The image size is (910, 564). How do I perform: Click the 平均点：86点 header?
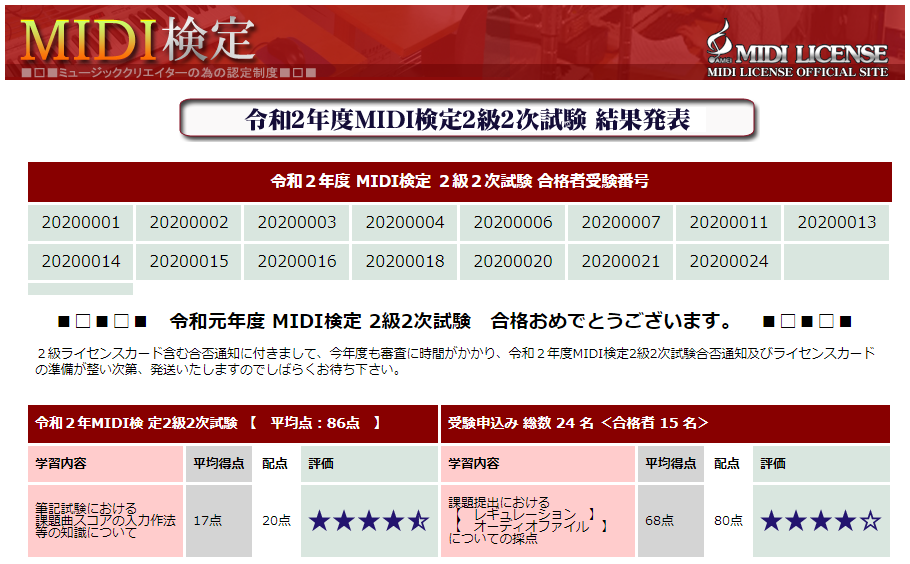pyautogui.click(x=233, y=424)
